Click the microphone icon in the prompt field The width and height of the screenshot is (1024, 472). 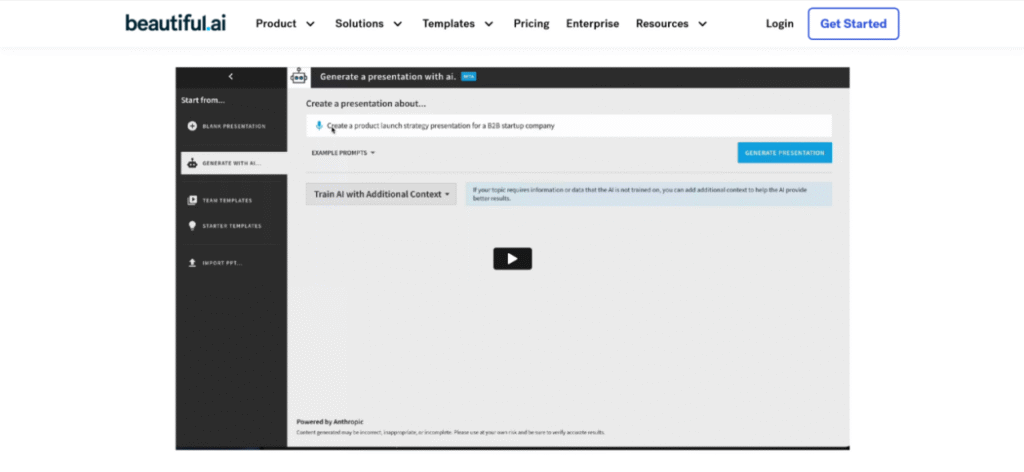319,126
